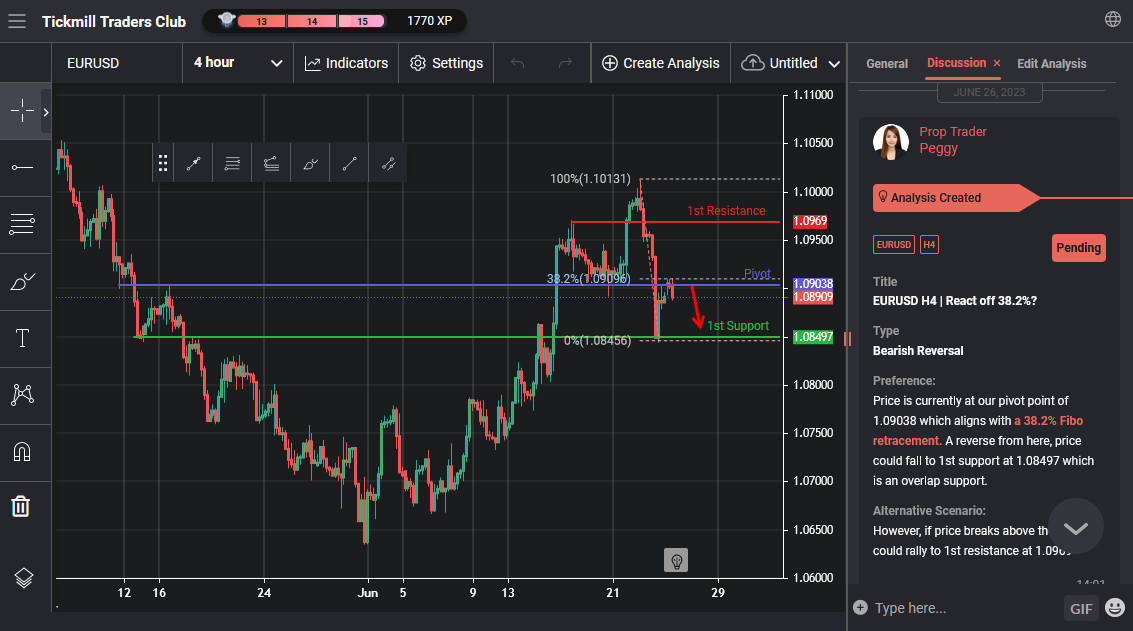Pick the Fib channel tool in floating toolbar
The height and width of the screenshot is (631, 1133).
271,164
